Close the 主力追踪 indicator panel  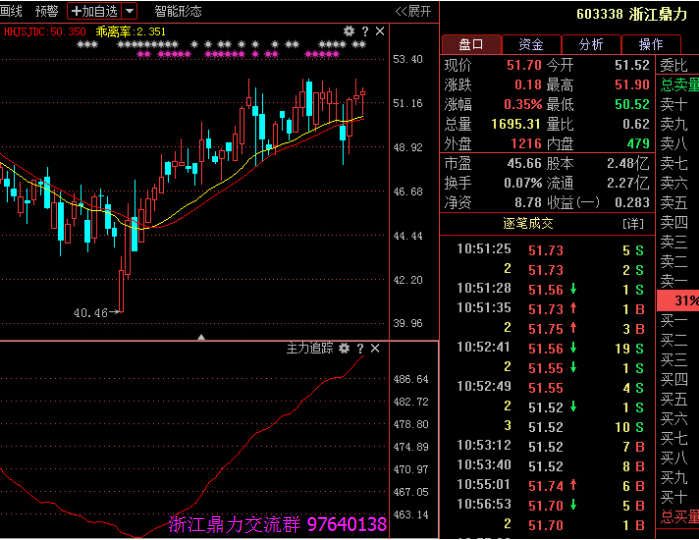point(375,348)
